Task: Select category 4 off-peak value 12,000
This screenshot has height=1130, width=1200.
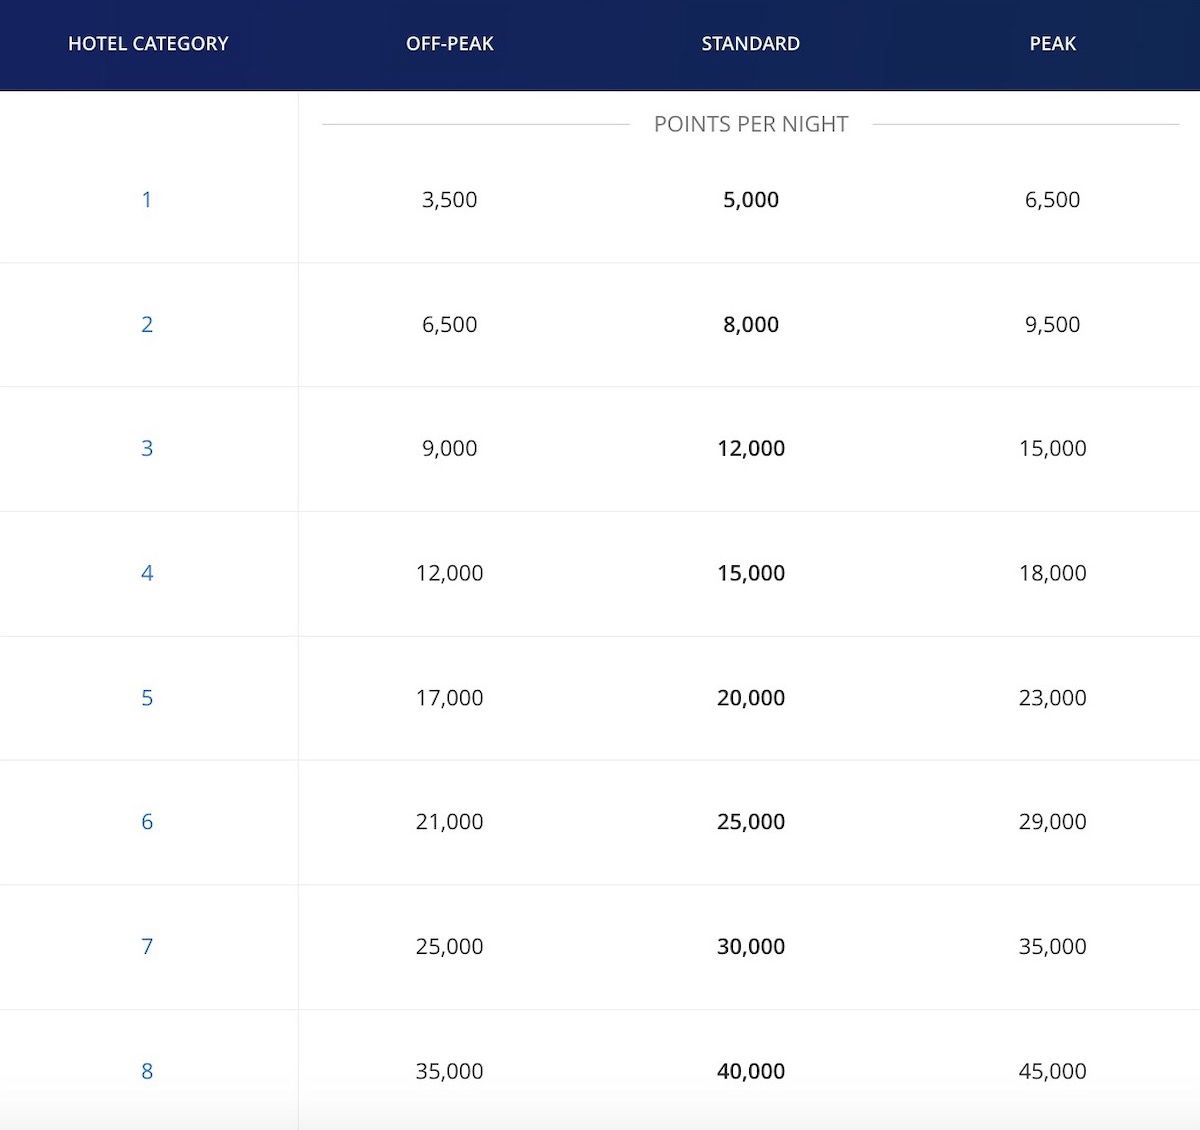Action: point(450,573)
